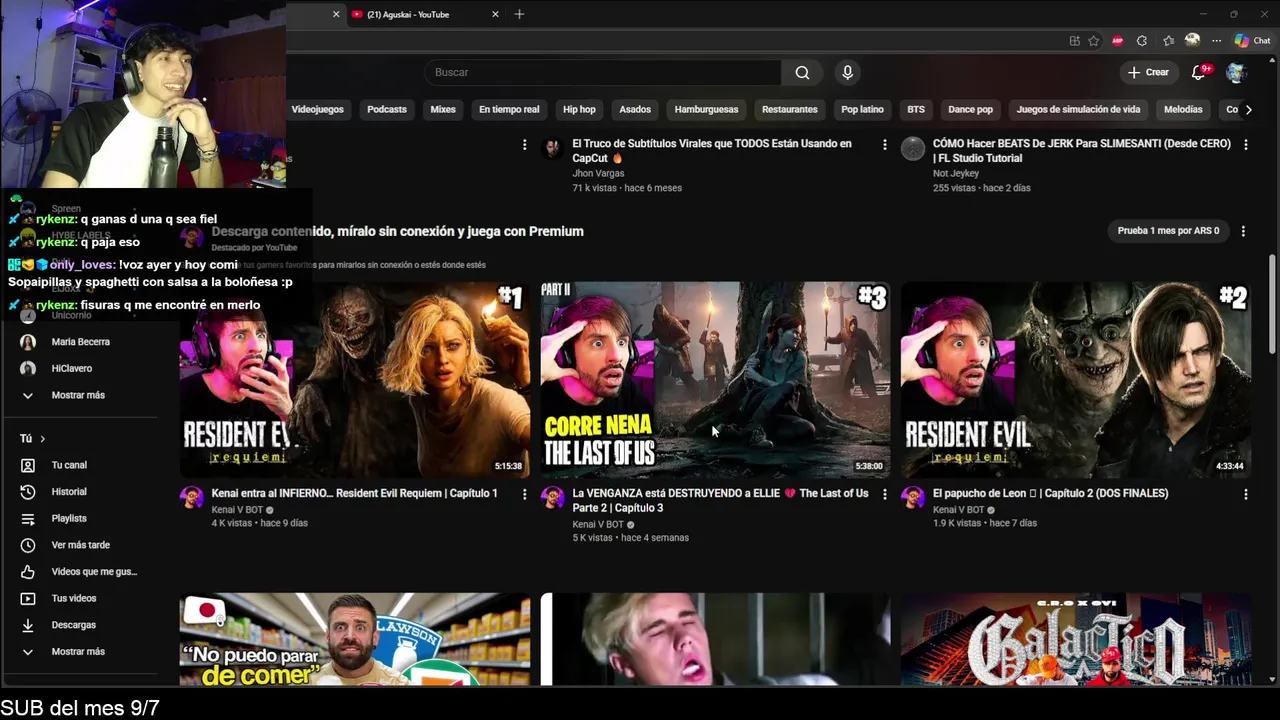Open Maria Becerra subscription
The width and height of the screenshot is (1280, 720).
point(80,342)
